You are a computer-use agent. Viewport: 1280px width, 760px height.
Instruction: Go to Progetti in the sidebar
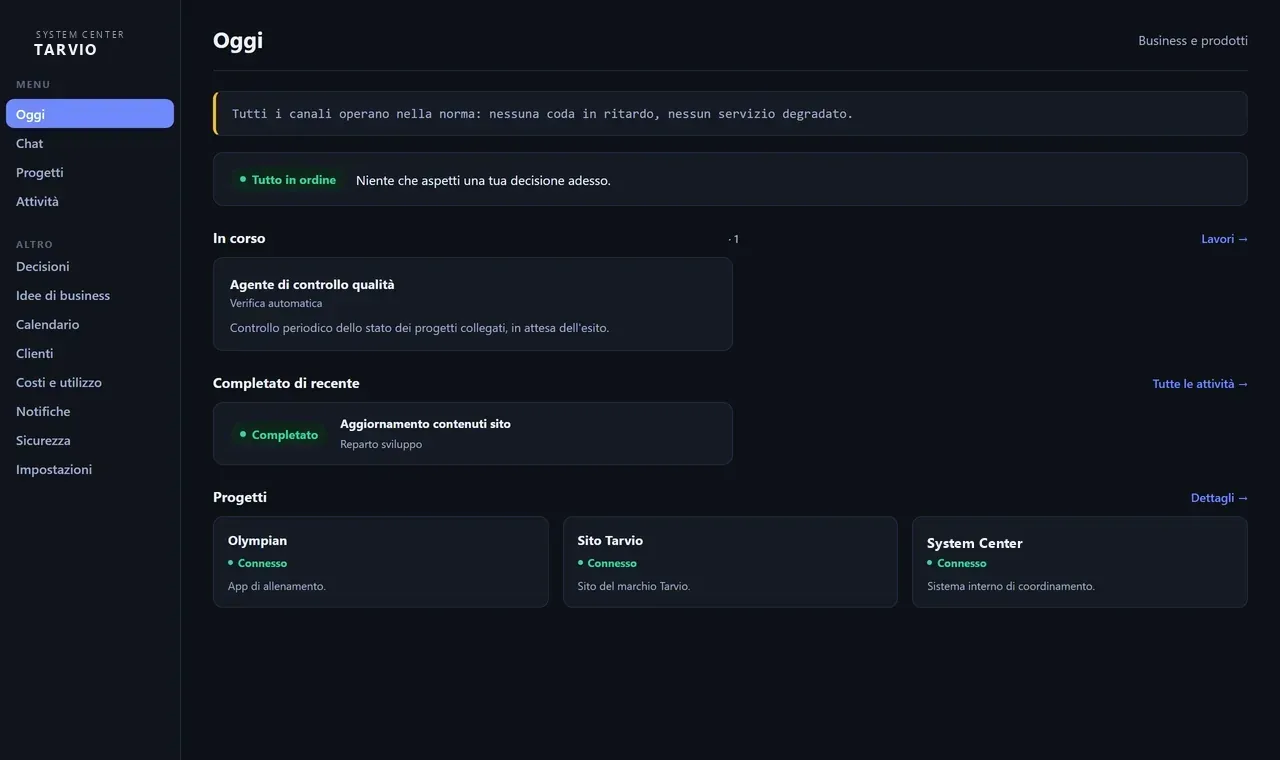pos(90,172)
